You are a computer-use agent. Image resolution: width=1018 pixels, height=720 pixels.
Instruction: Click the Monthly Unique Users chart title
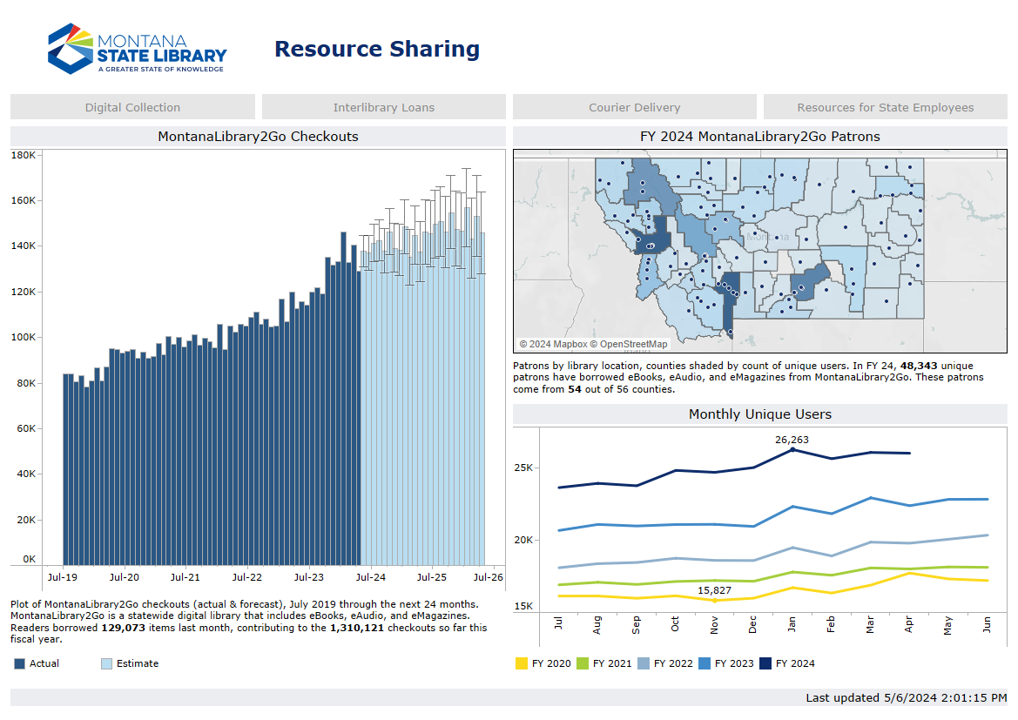760,414
